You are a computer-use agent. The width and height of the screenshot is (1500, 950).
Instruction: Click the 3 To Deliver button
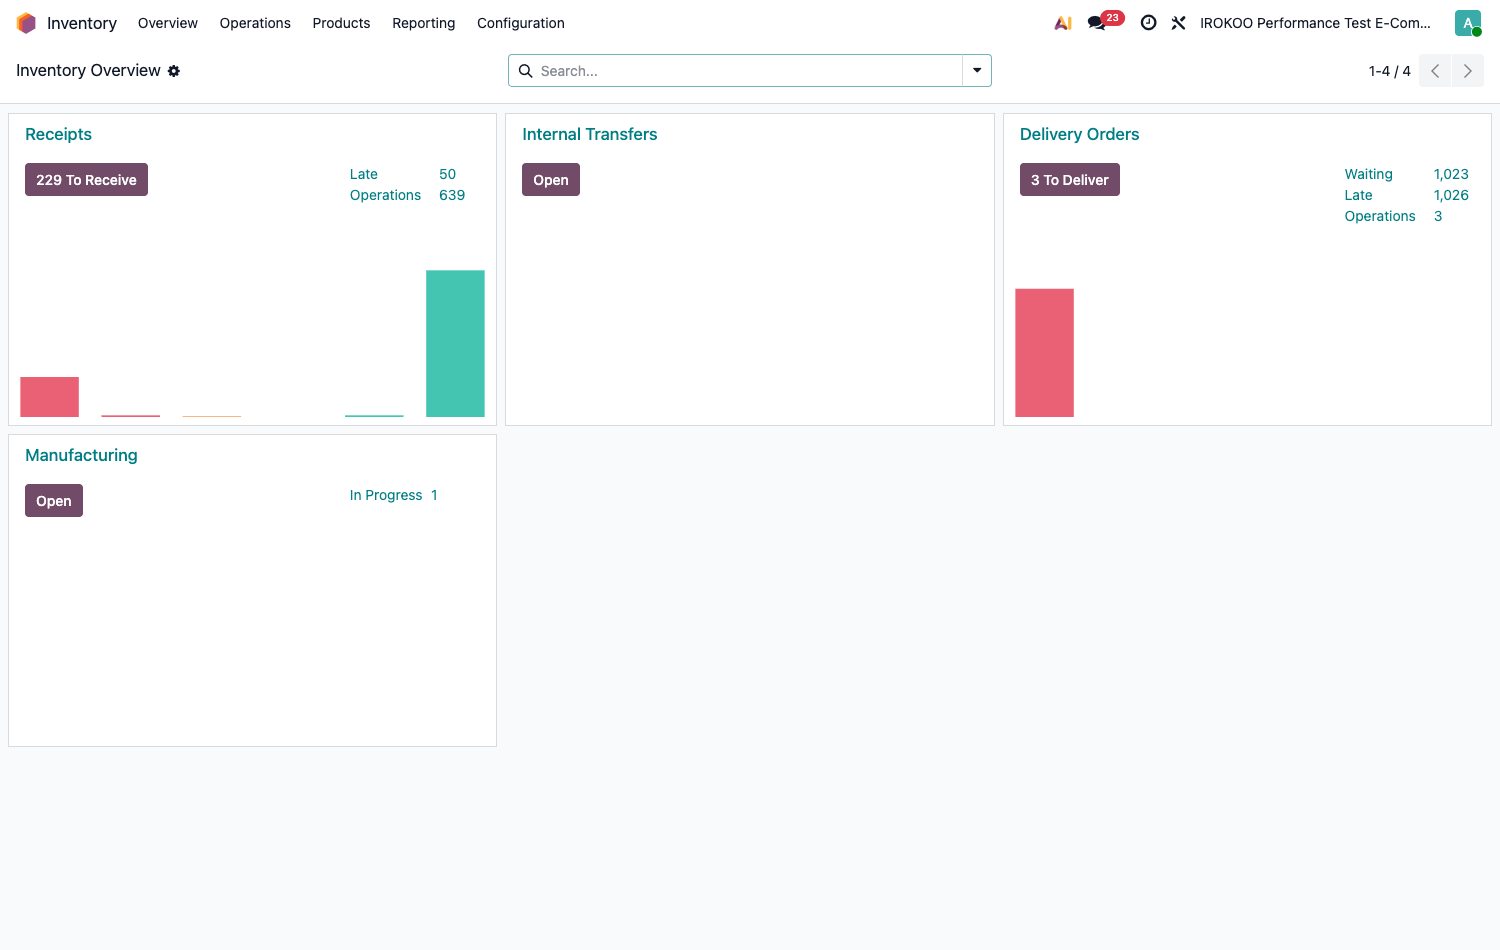(x=1070, y=180)
